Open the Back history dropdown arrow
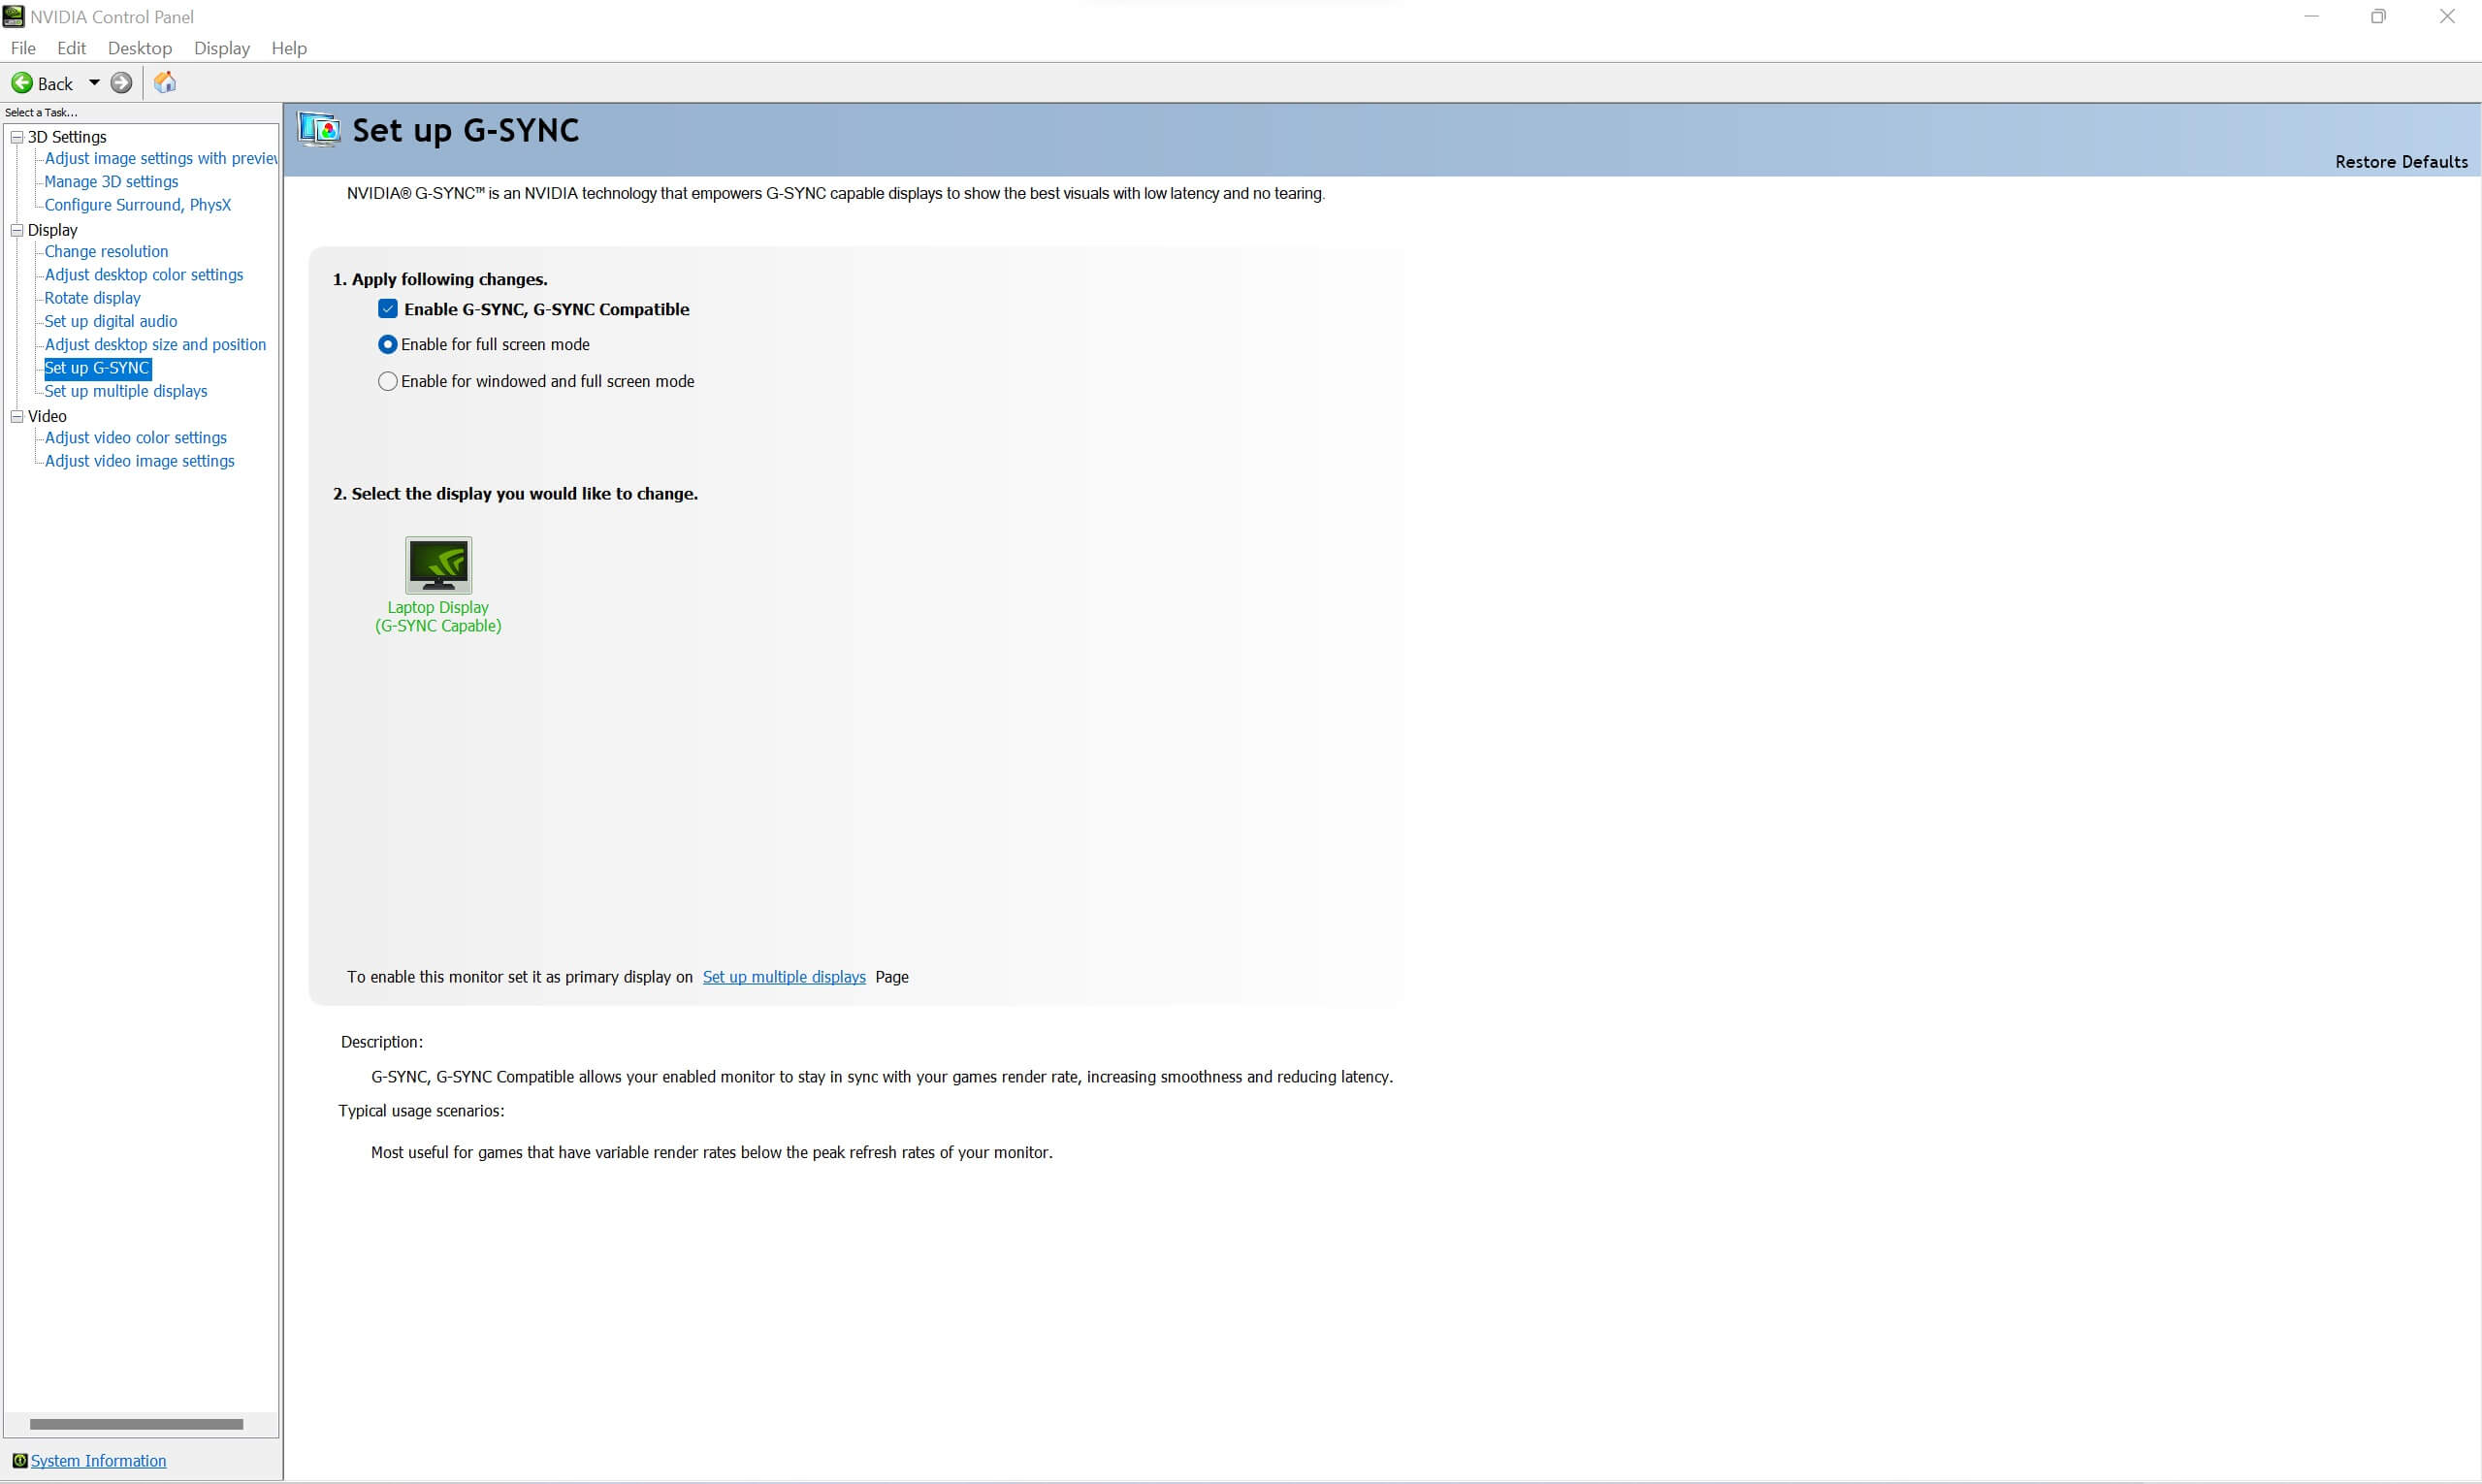This screenshot has width=2482, height=1484. [94, 83]
